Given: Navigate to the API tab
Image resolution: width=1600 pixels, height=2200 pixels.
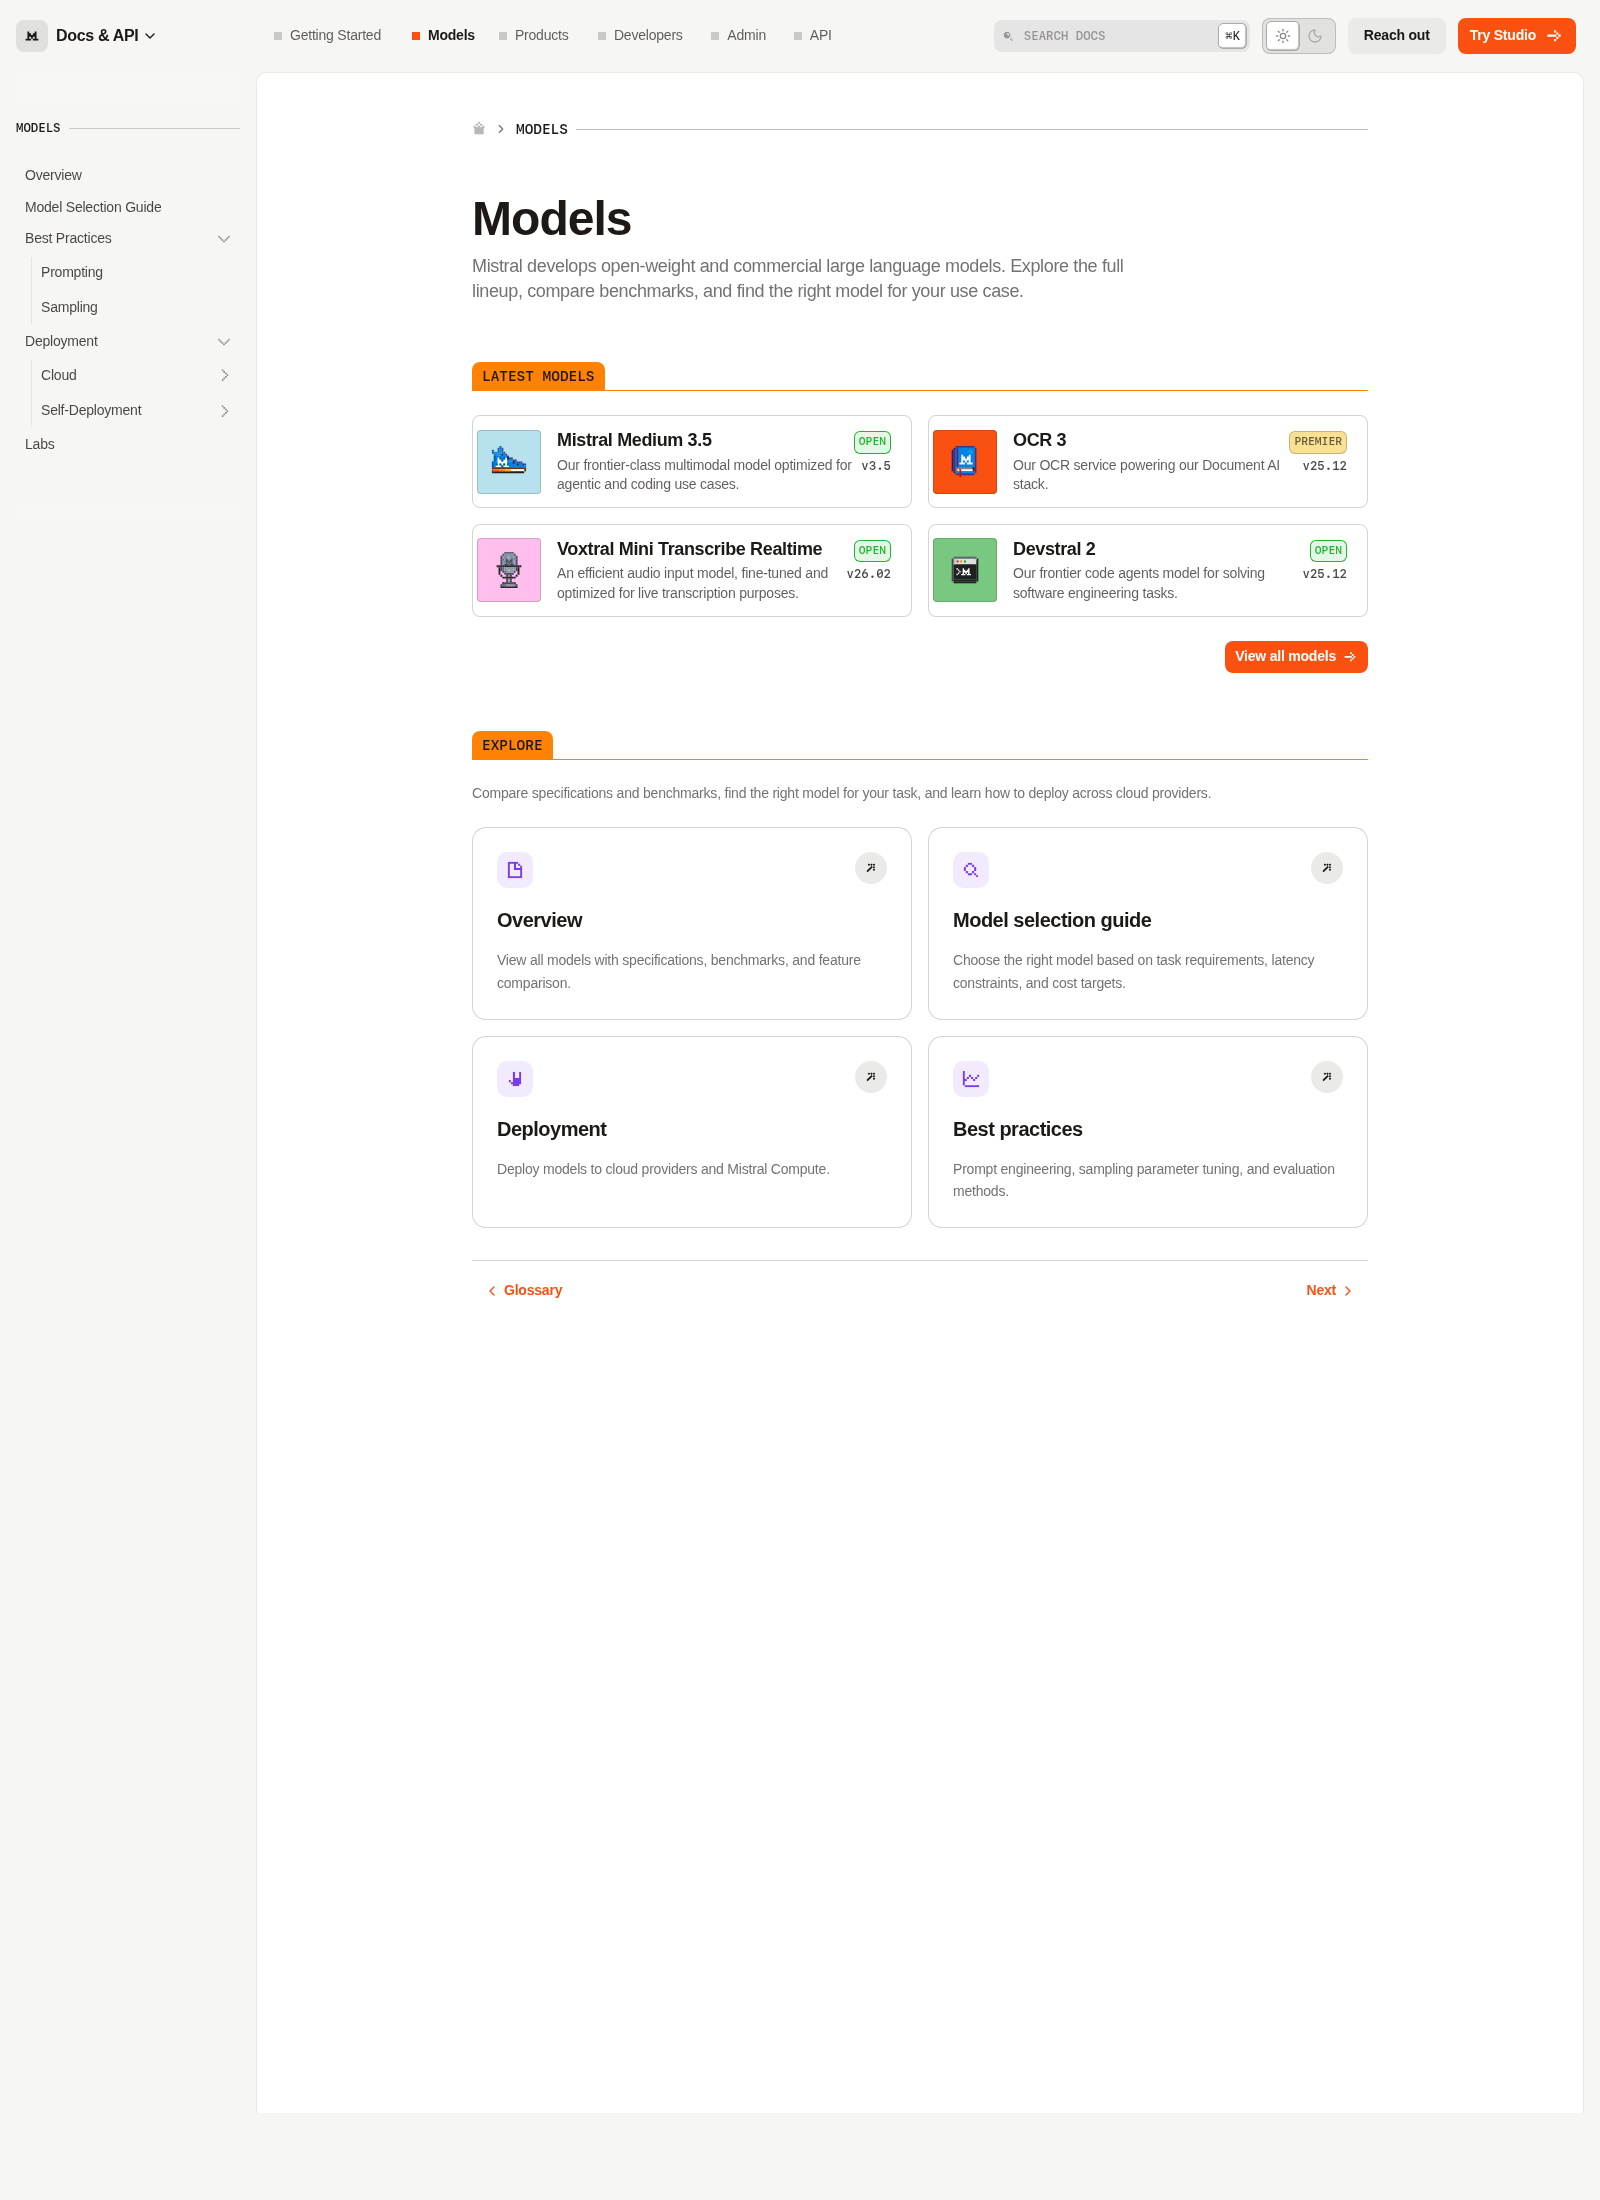Looking at the screenshot, I should [x=812, y=35].
